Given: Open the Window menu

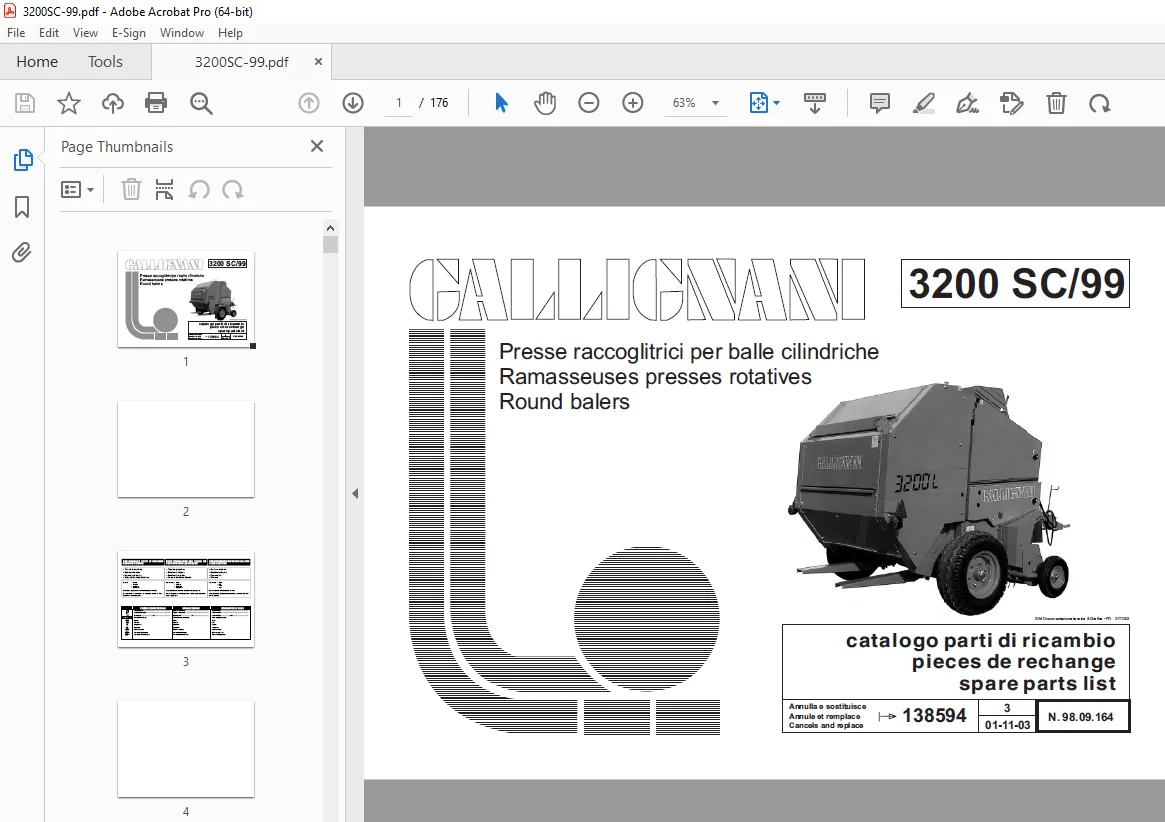Looking at the screenshot, I should click(x=182, y=33).
